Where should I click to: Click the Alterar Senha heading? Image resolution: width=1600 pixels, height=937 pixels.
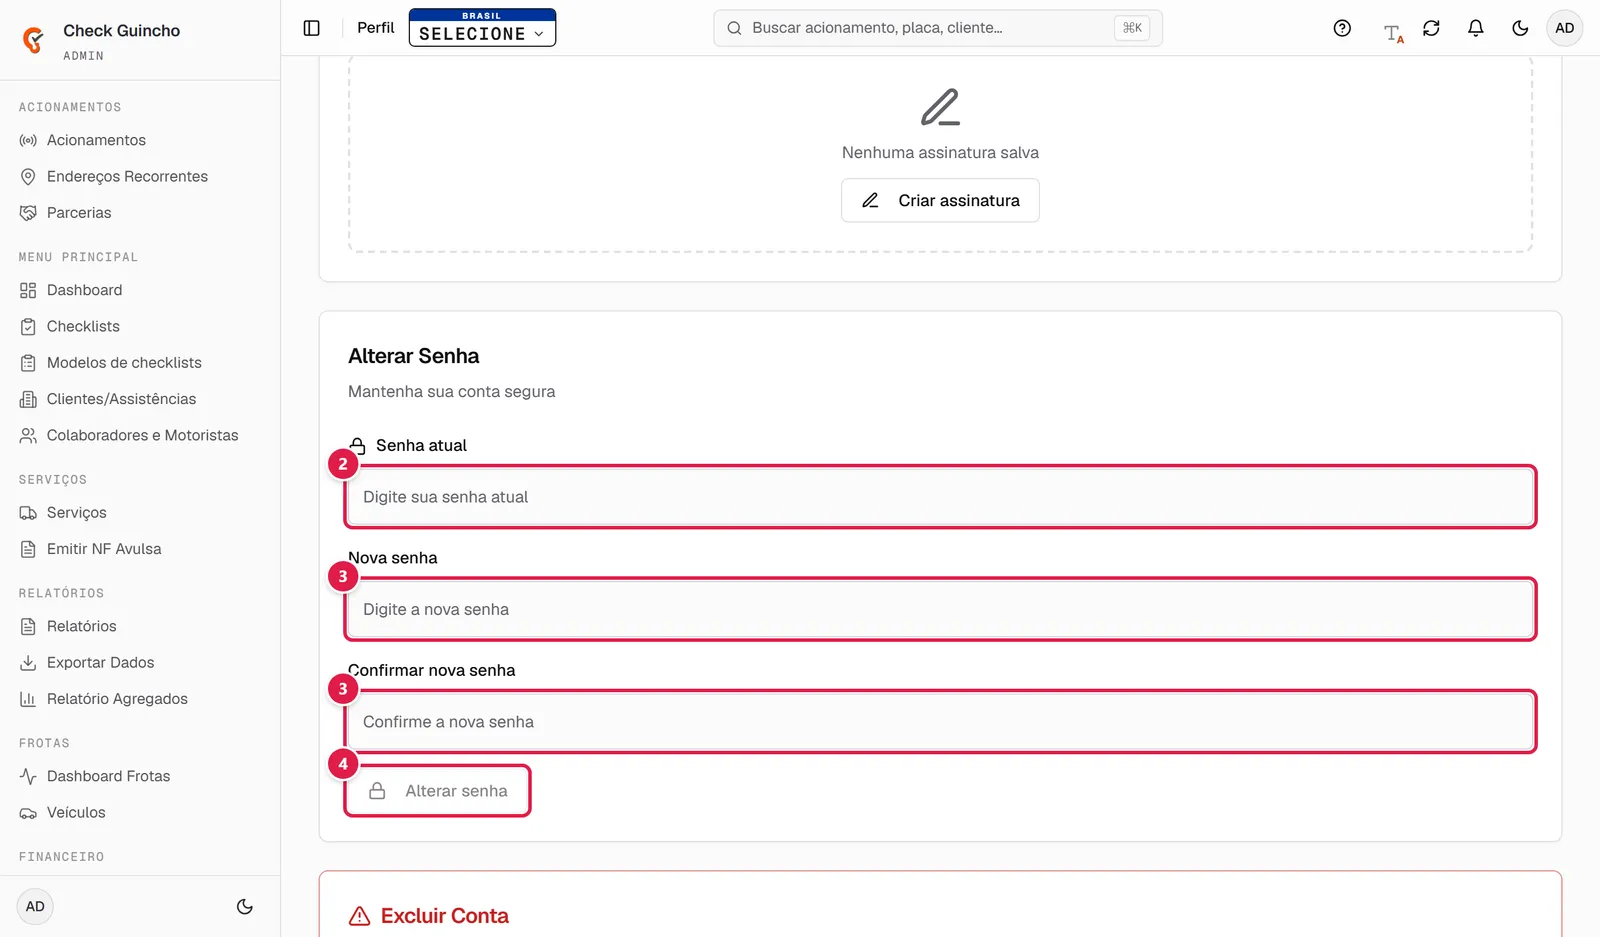[413, 356]
